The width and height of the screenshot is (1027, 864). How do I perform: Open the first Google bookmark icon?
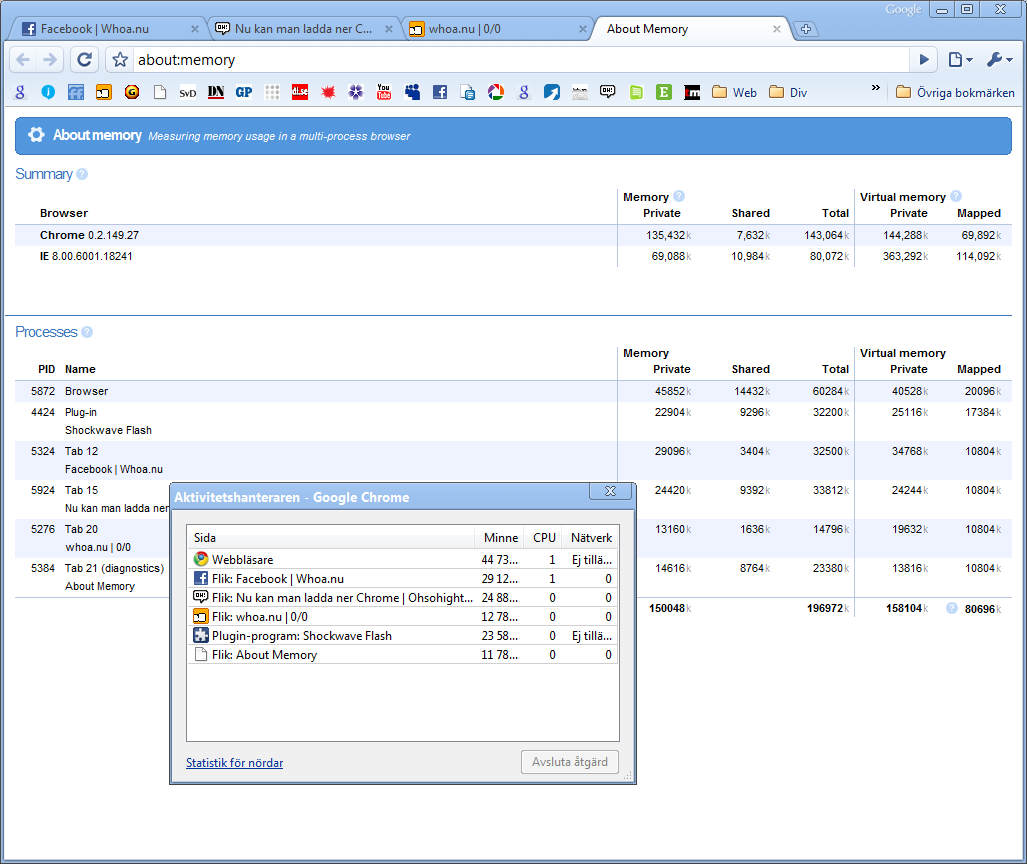[x=20, y=92]
